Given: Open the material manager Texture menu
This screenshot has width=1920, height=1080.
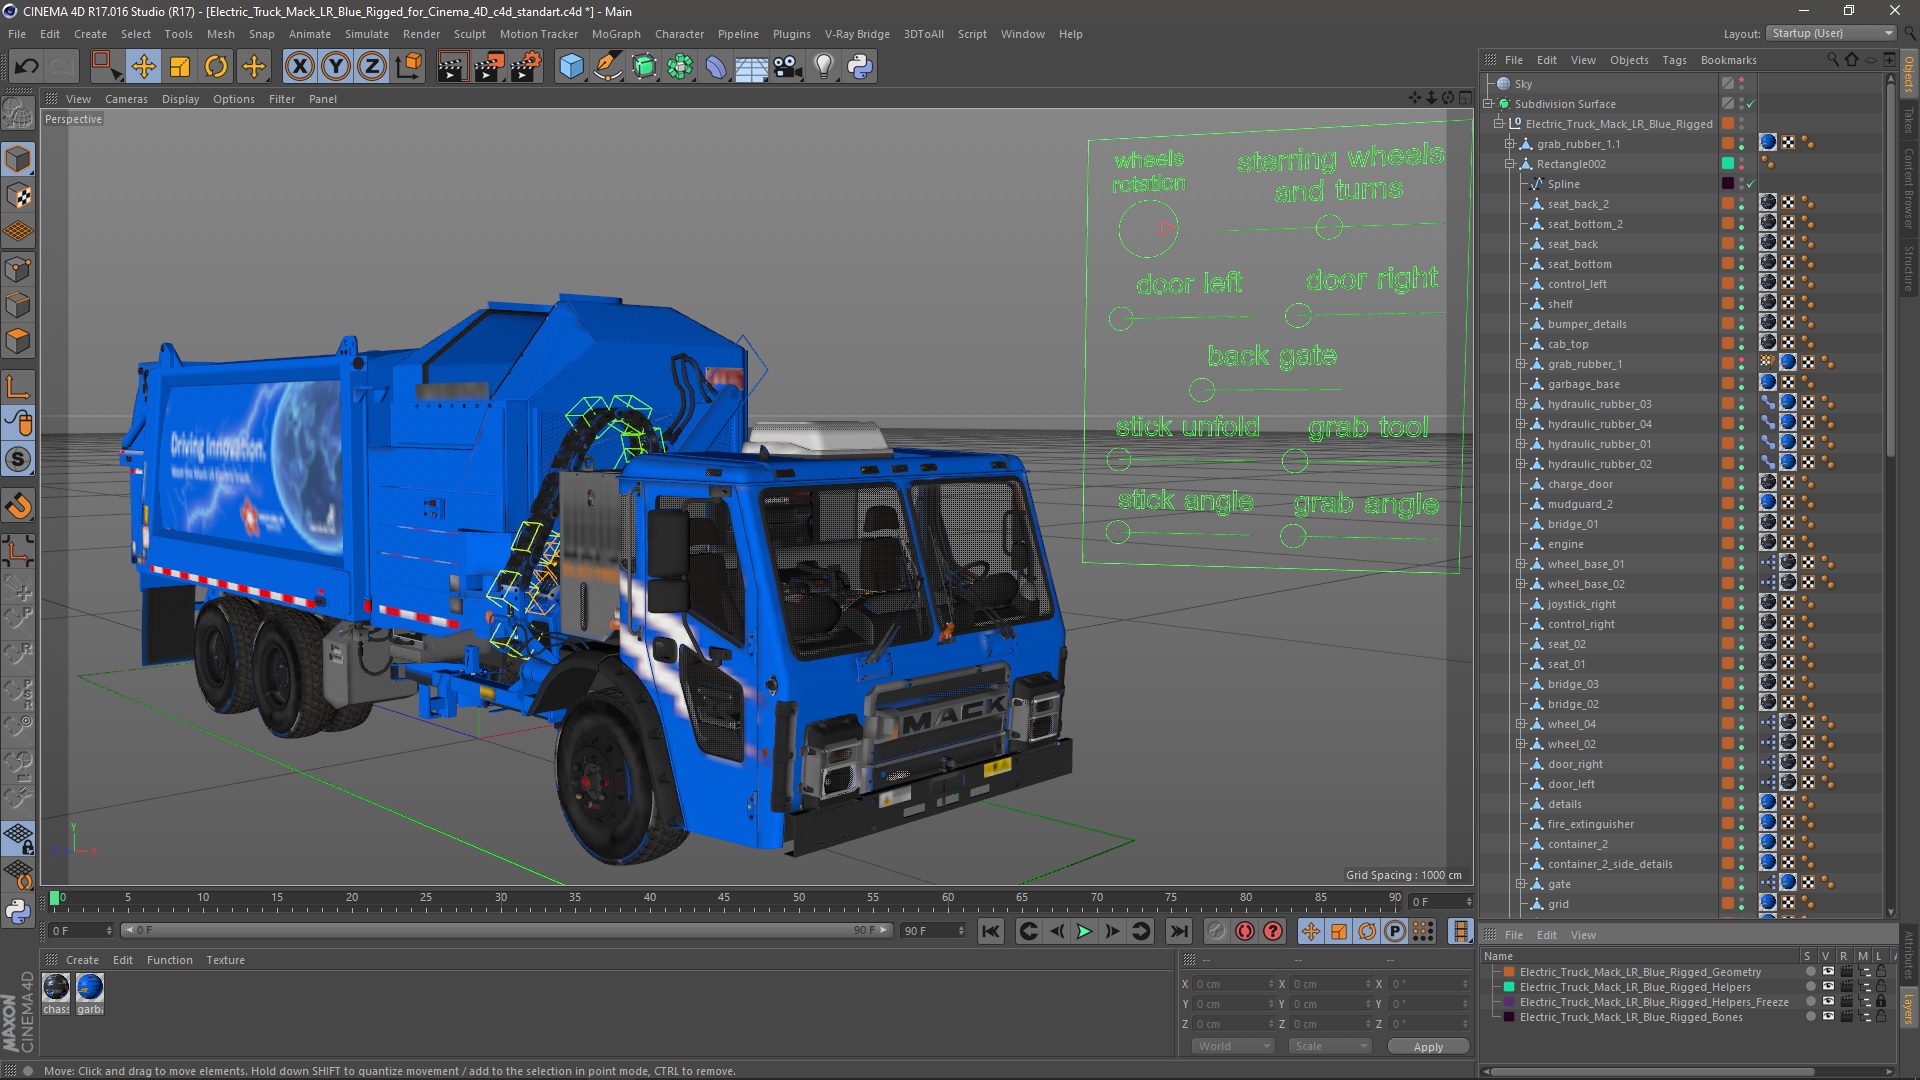Looking at the screenshot, I should pyautogui.click(x=225, y=960).
